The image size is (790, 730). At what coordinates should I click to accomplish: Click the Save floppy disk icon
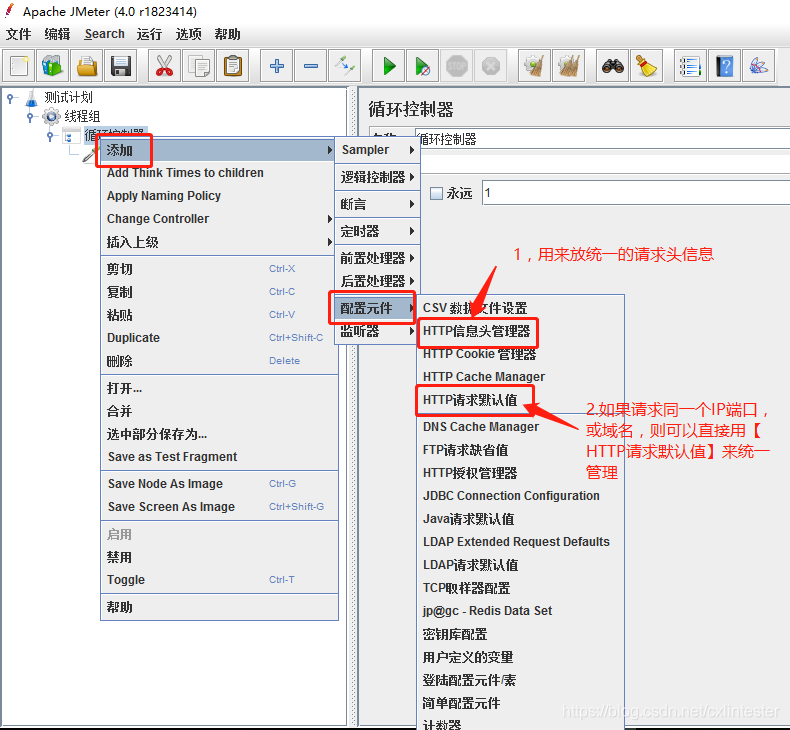121,66
